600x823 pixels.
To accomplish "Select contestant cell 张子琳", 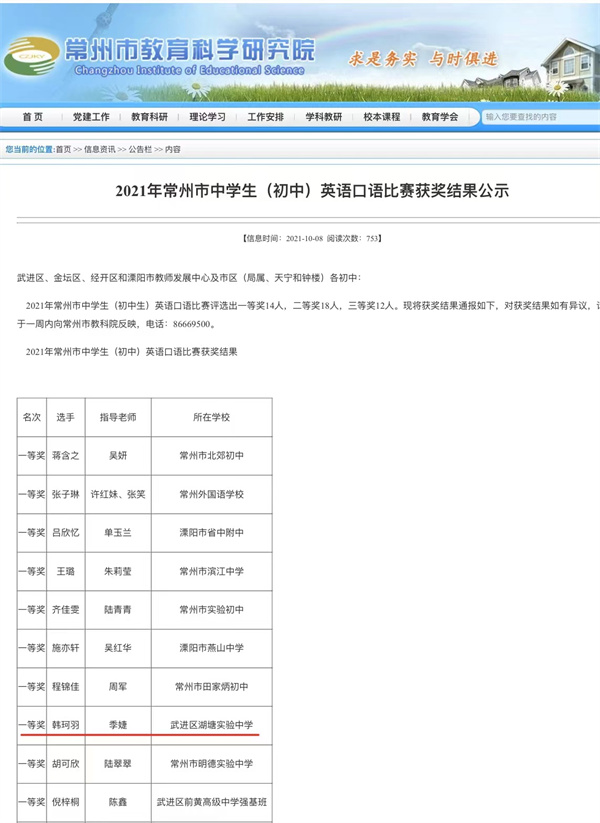I will click(66, 494).
